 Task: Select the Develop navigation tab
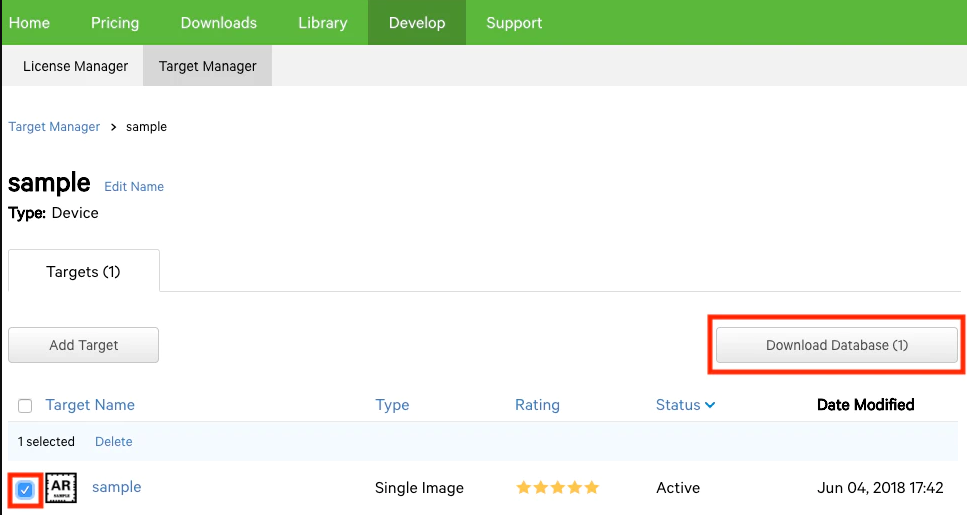(x=416, y=22)
